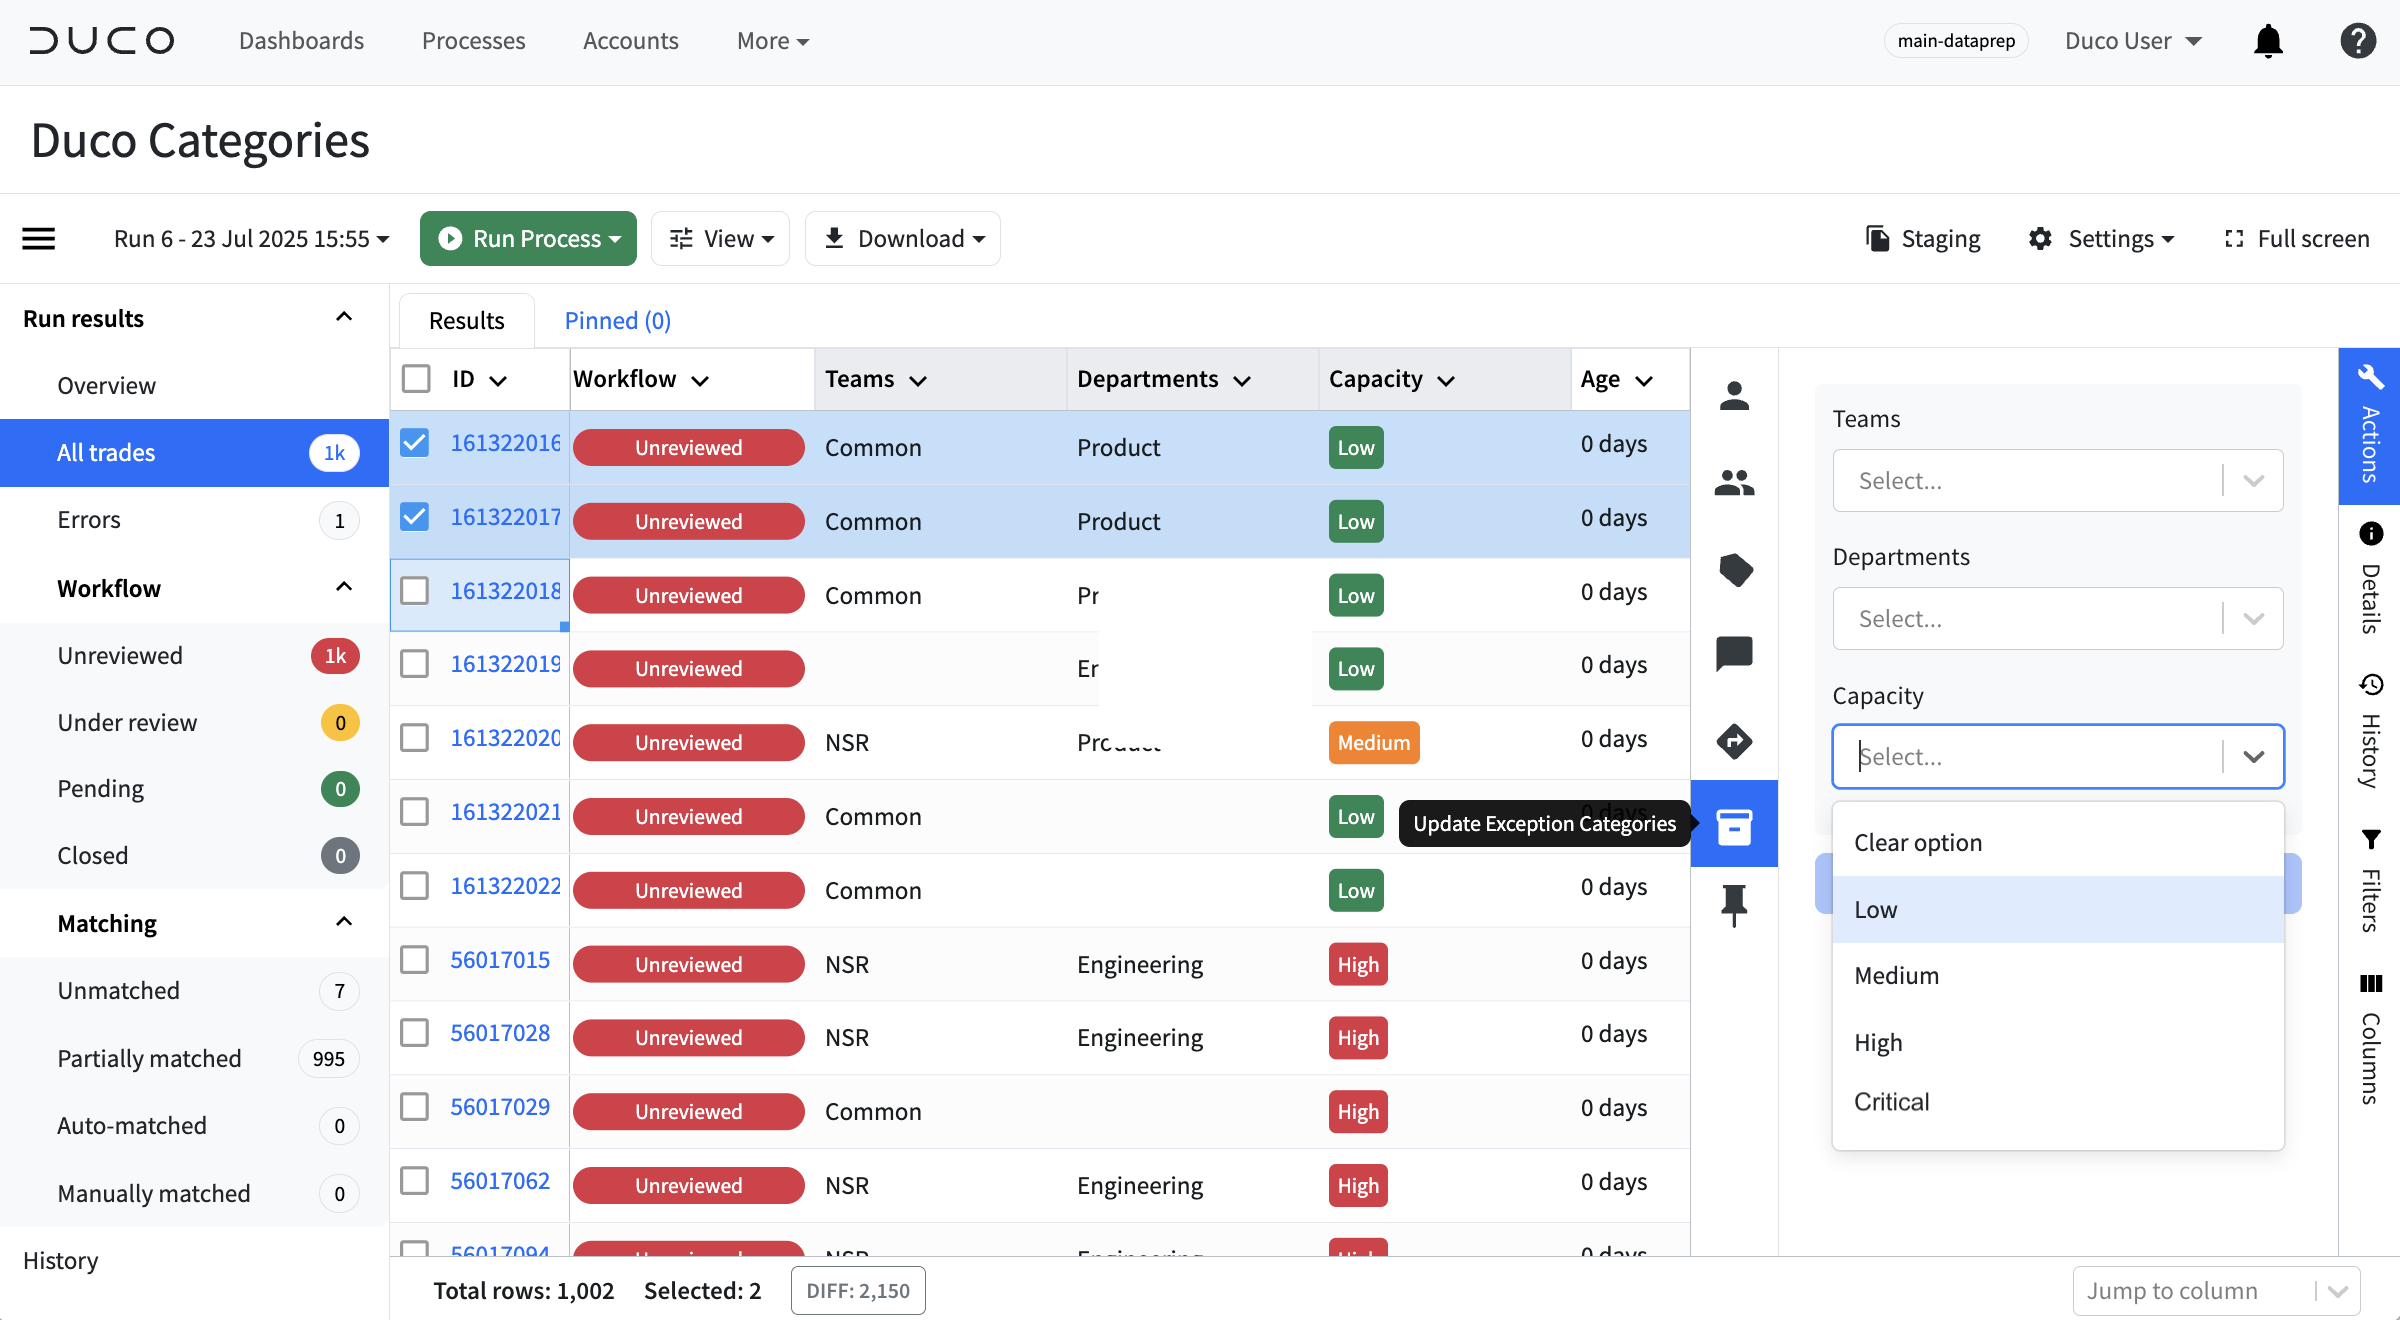Sort by Workflow column arrow

click(x=700, y=380)
